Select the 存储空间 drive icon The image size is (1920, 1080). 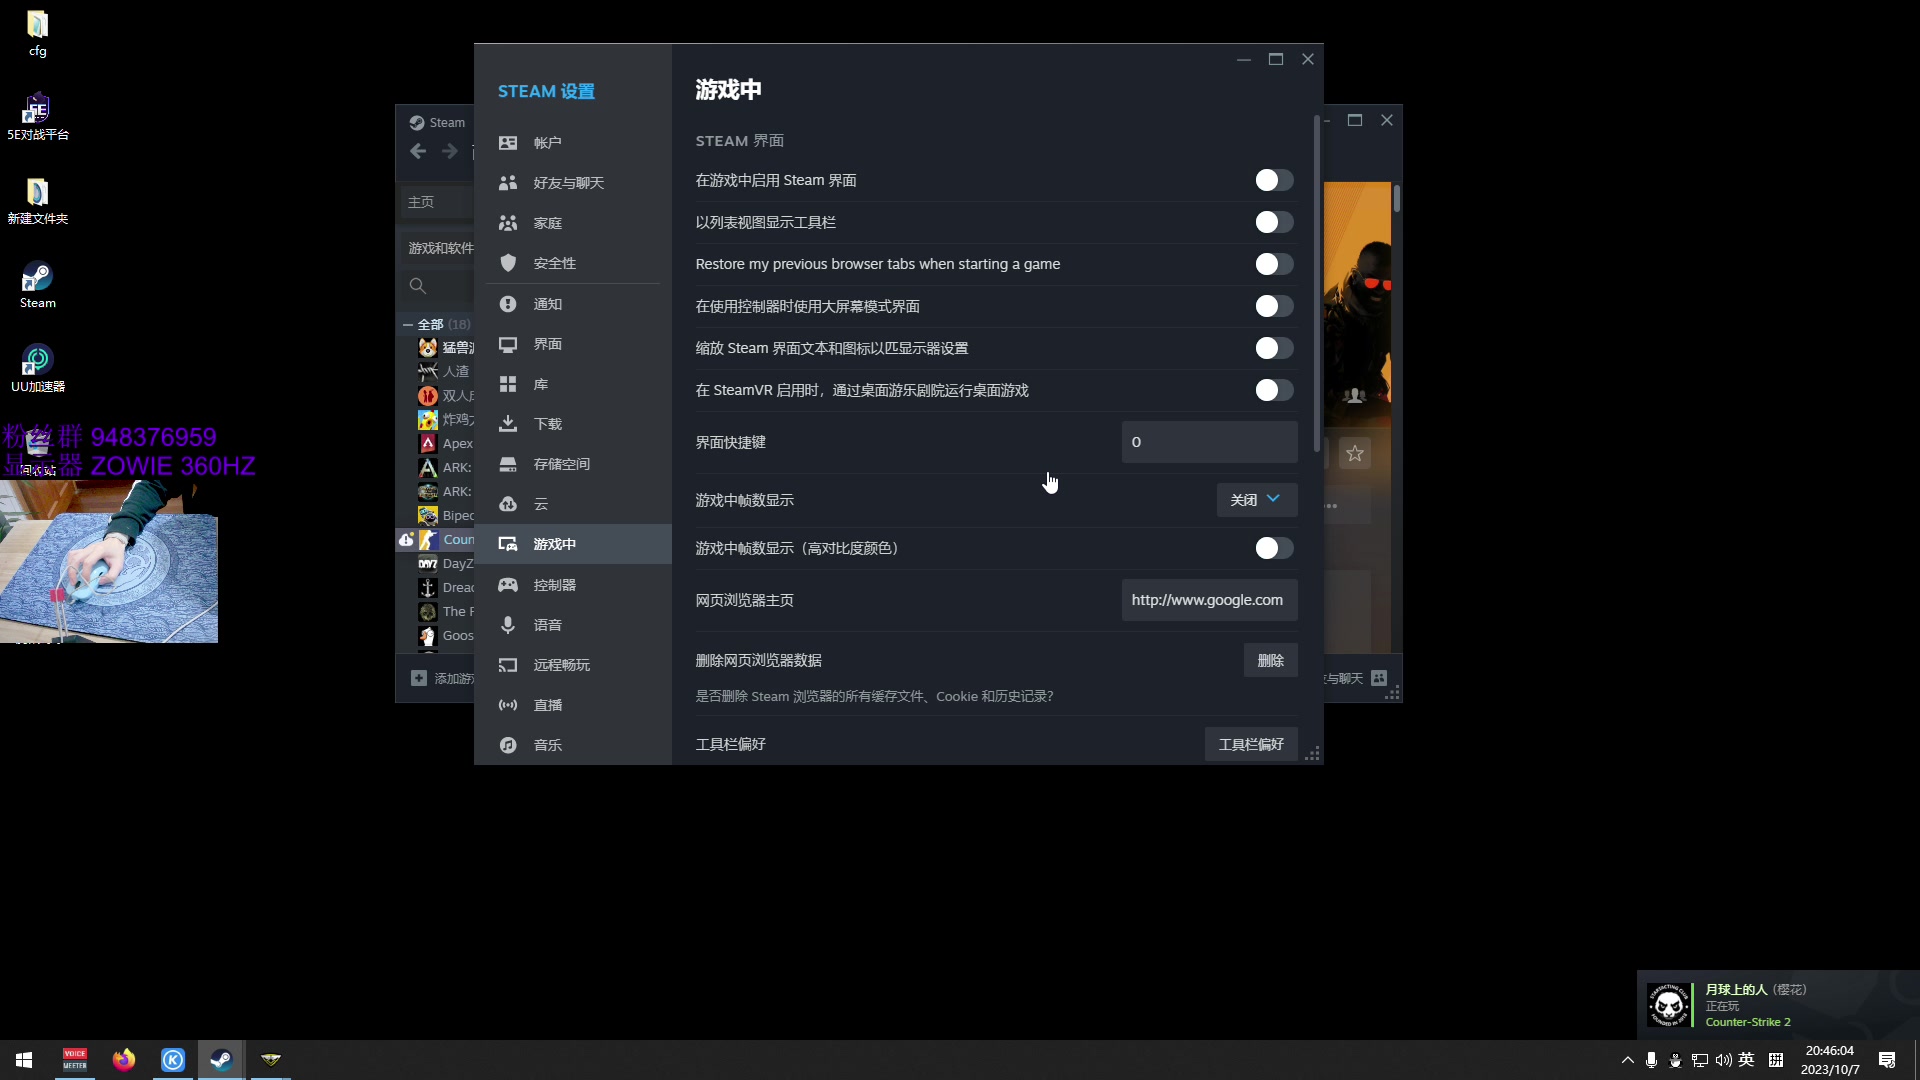pyautogui.click(x=508, y=464)
